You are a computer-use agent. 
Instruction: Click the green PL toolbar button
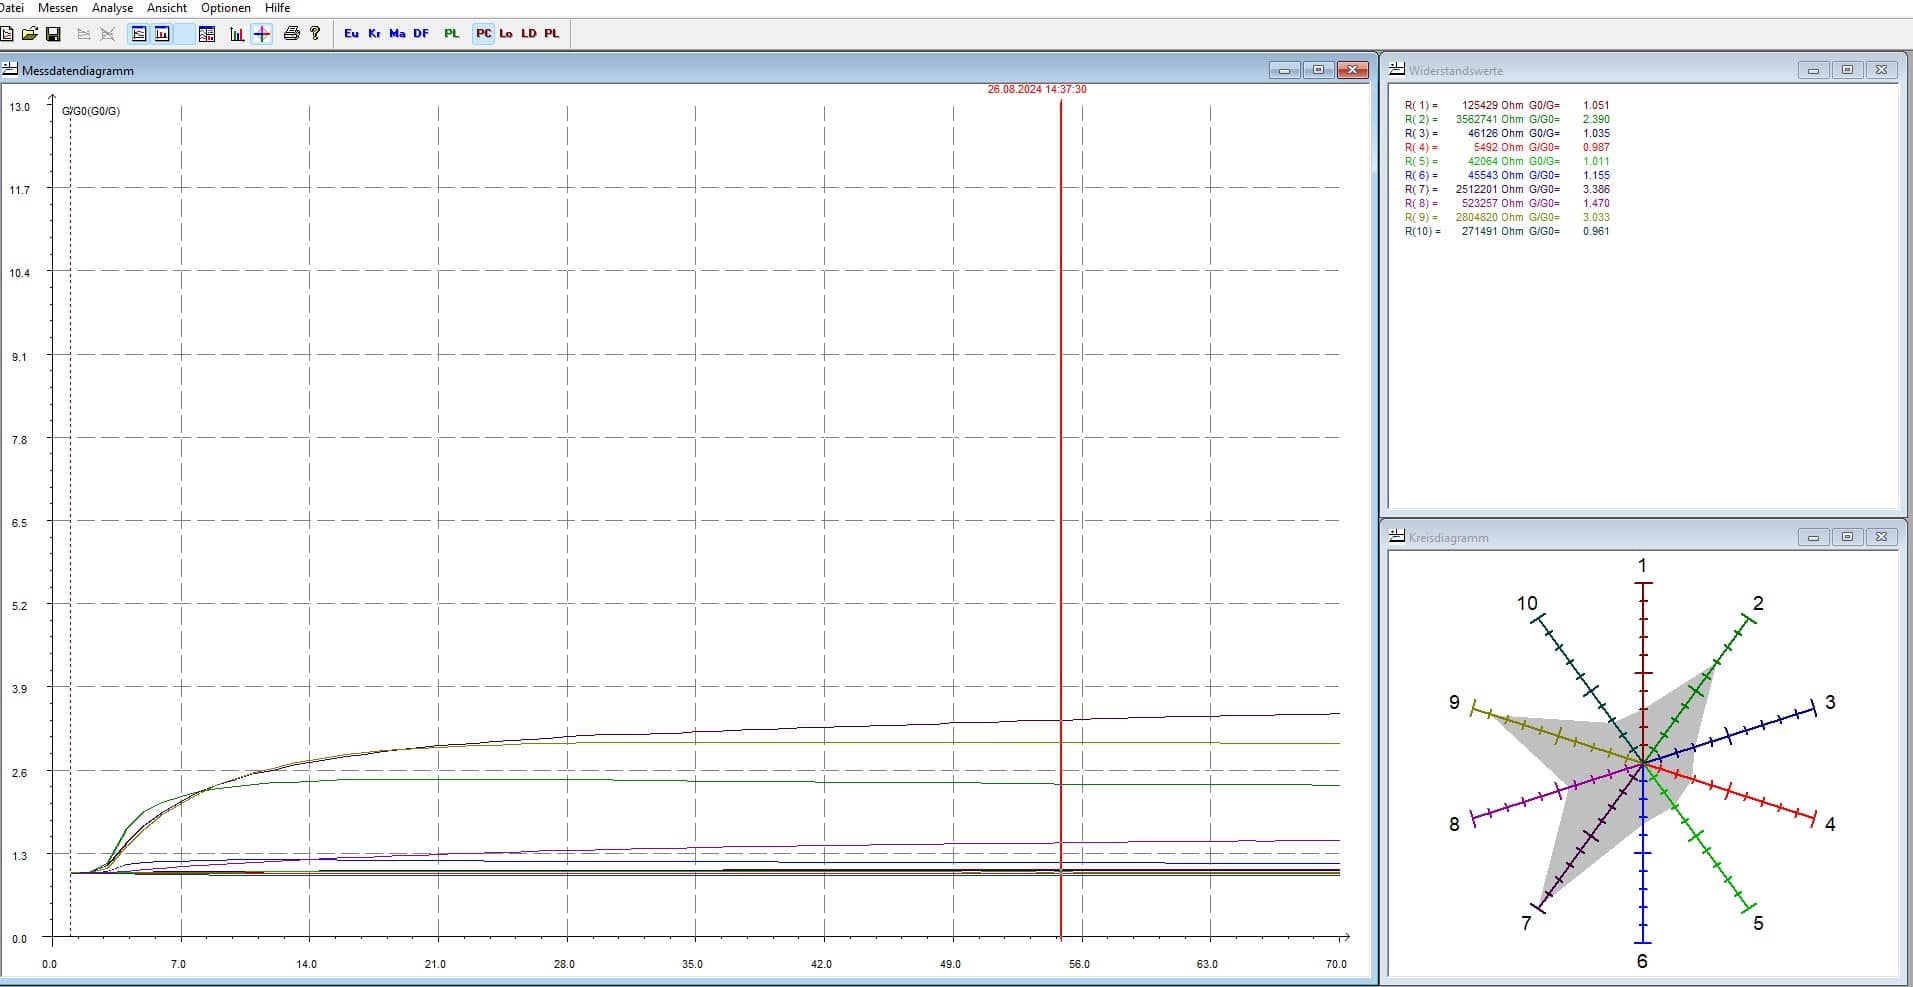click(x=452, y=34)
